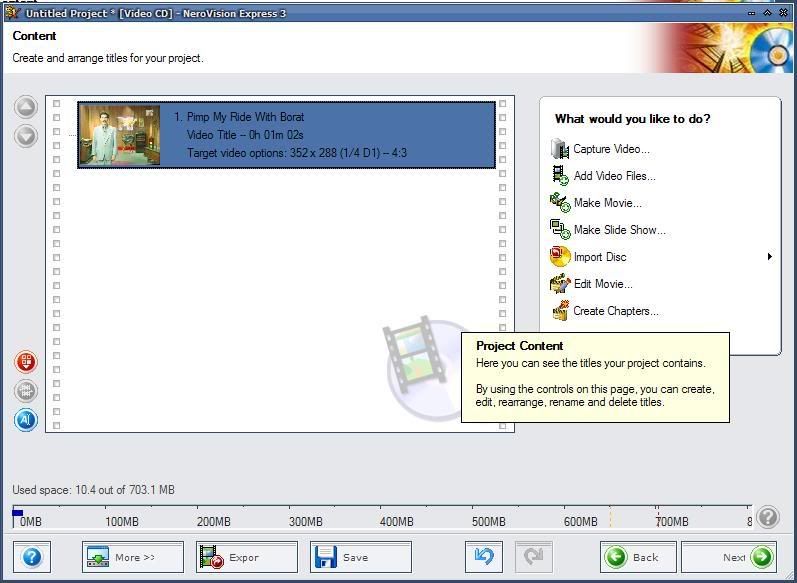Click the Create Chapters icon
797x583 pixels.
[x=560, y=311]
